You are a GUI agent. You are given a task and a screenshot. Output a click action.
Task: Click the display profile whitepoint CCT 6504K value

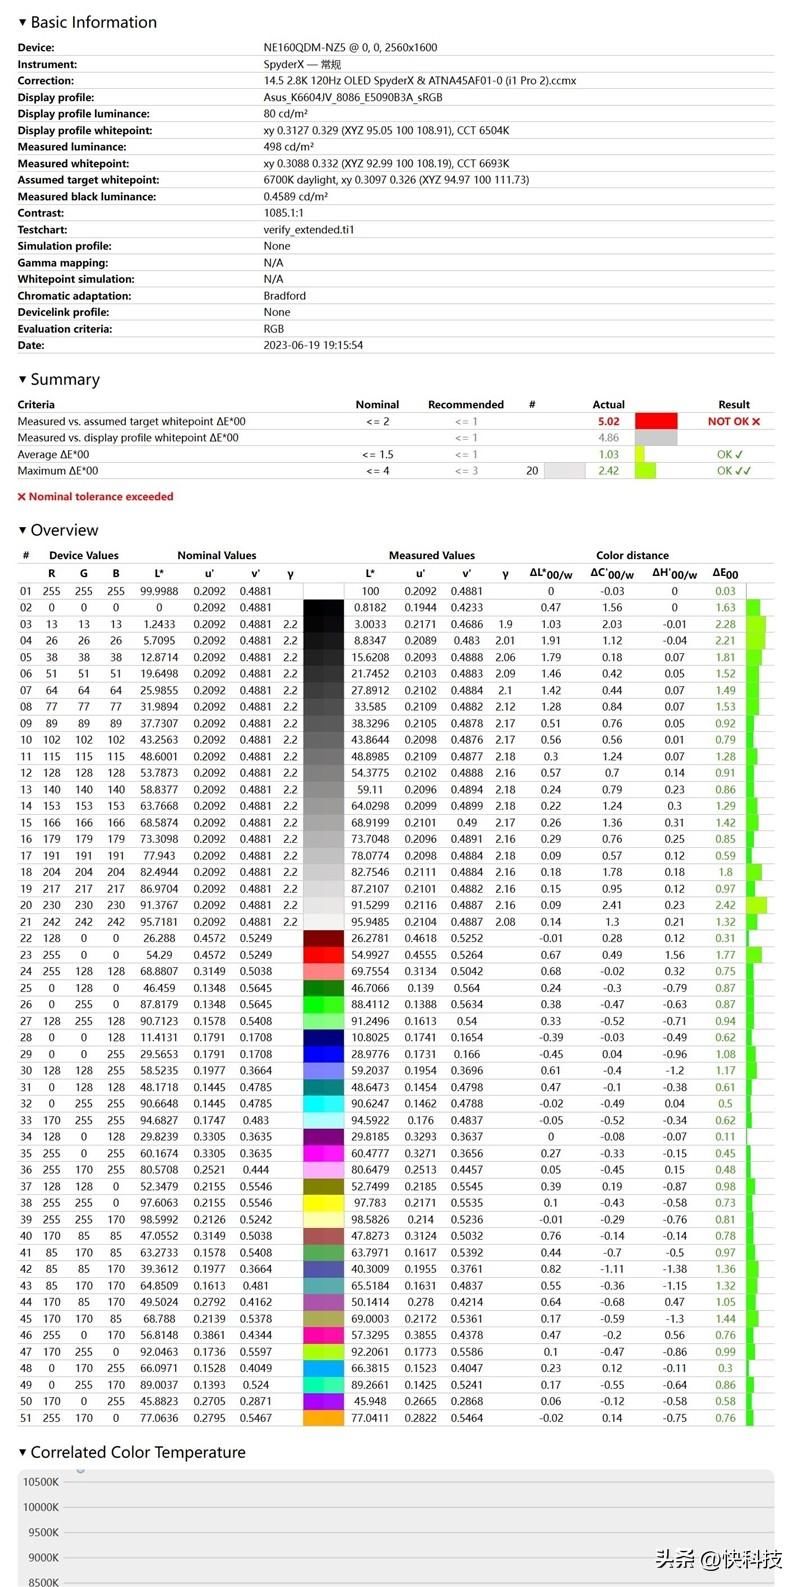click(x=387, y=131)
